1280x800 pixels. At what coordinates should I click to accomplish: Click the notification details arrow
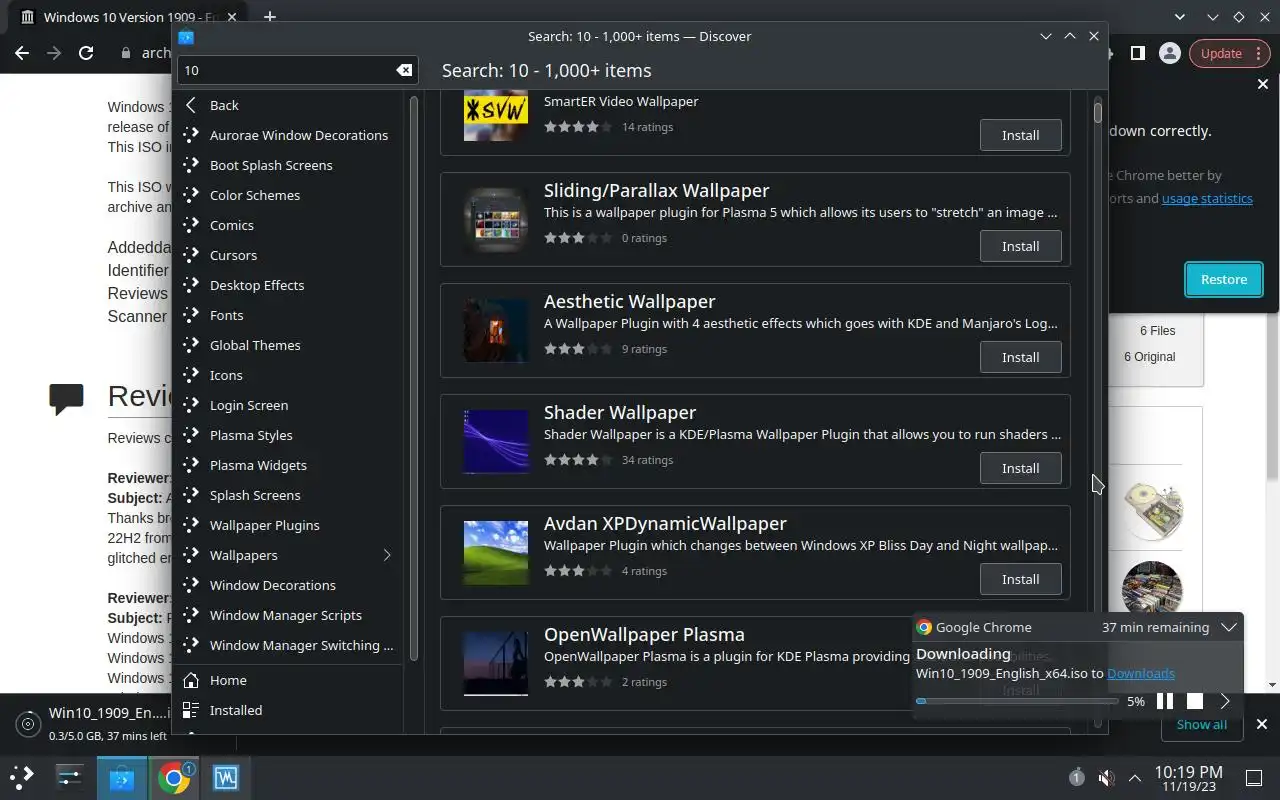pos(1225,701)
